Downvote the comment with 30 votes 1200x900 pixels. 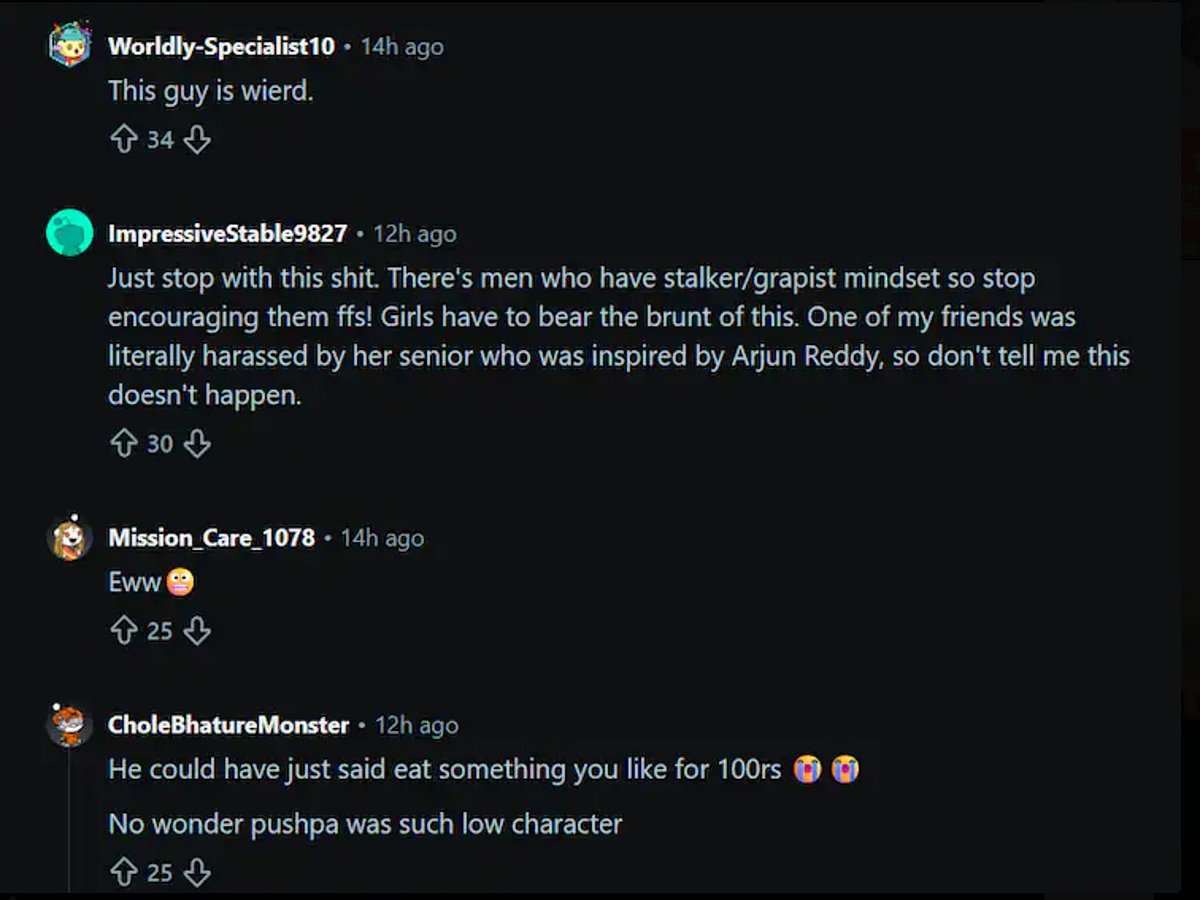[197, 443]
